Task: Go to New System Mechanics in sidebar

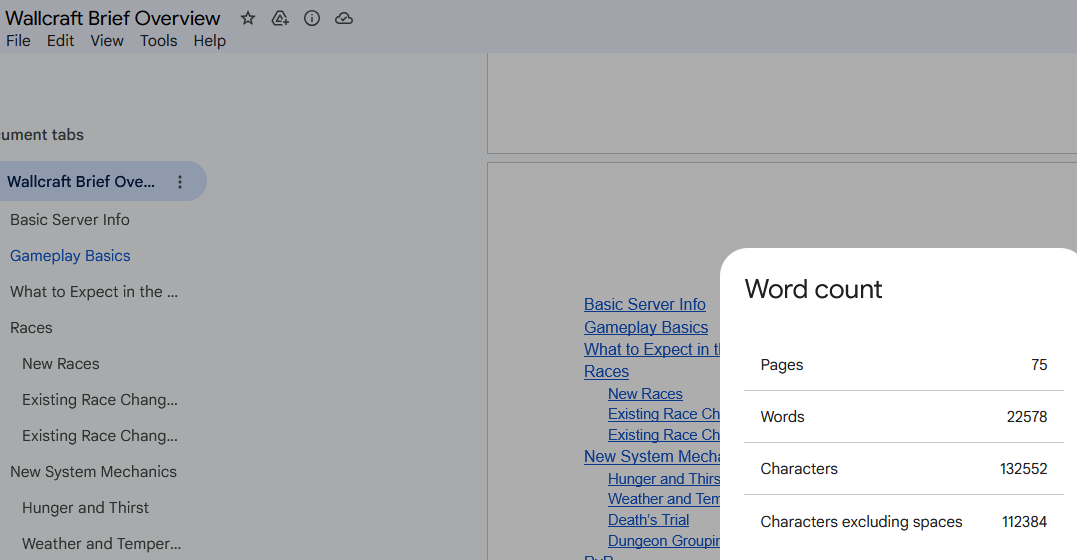Action: click(x=93, y=472)
